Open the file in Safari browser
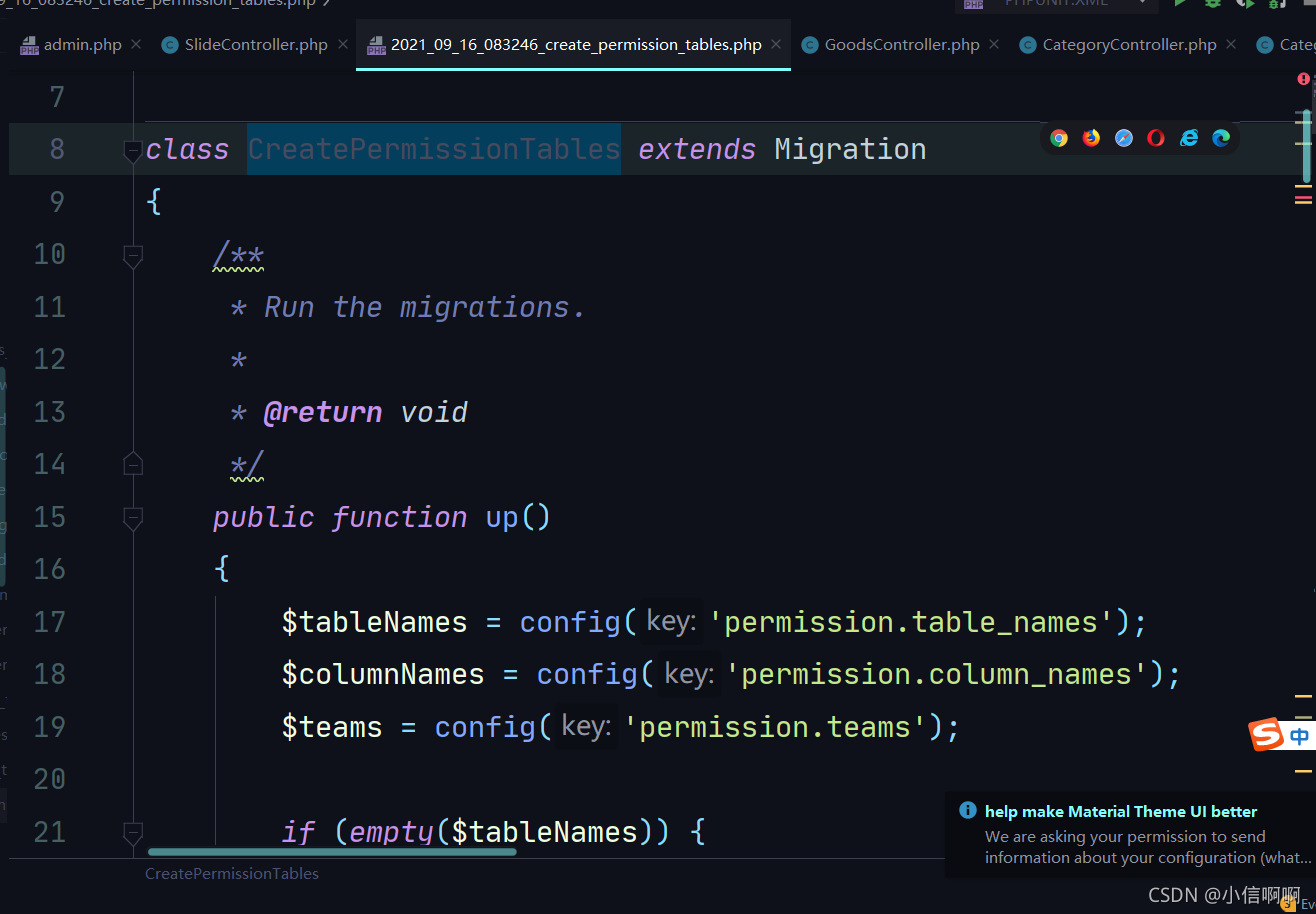 pyautogui.click(x=1124, y=138)
